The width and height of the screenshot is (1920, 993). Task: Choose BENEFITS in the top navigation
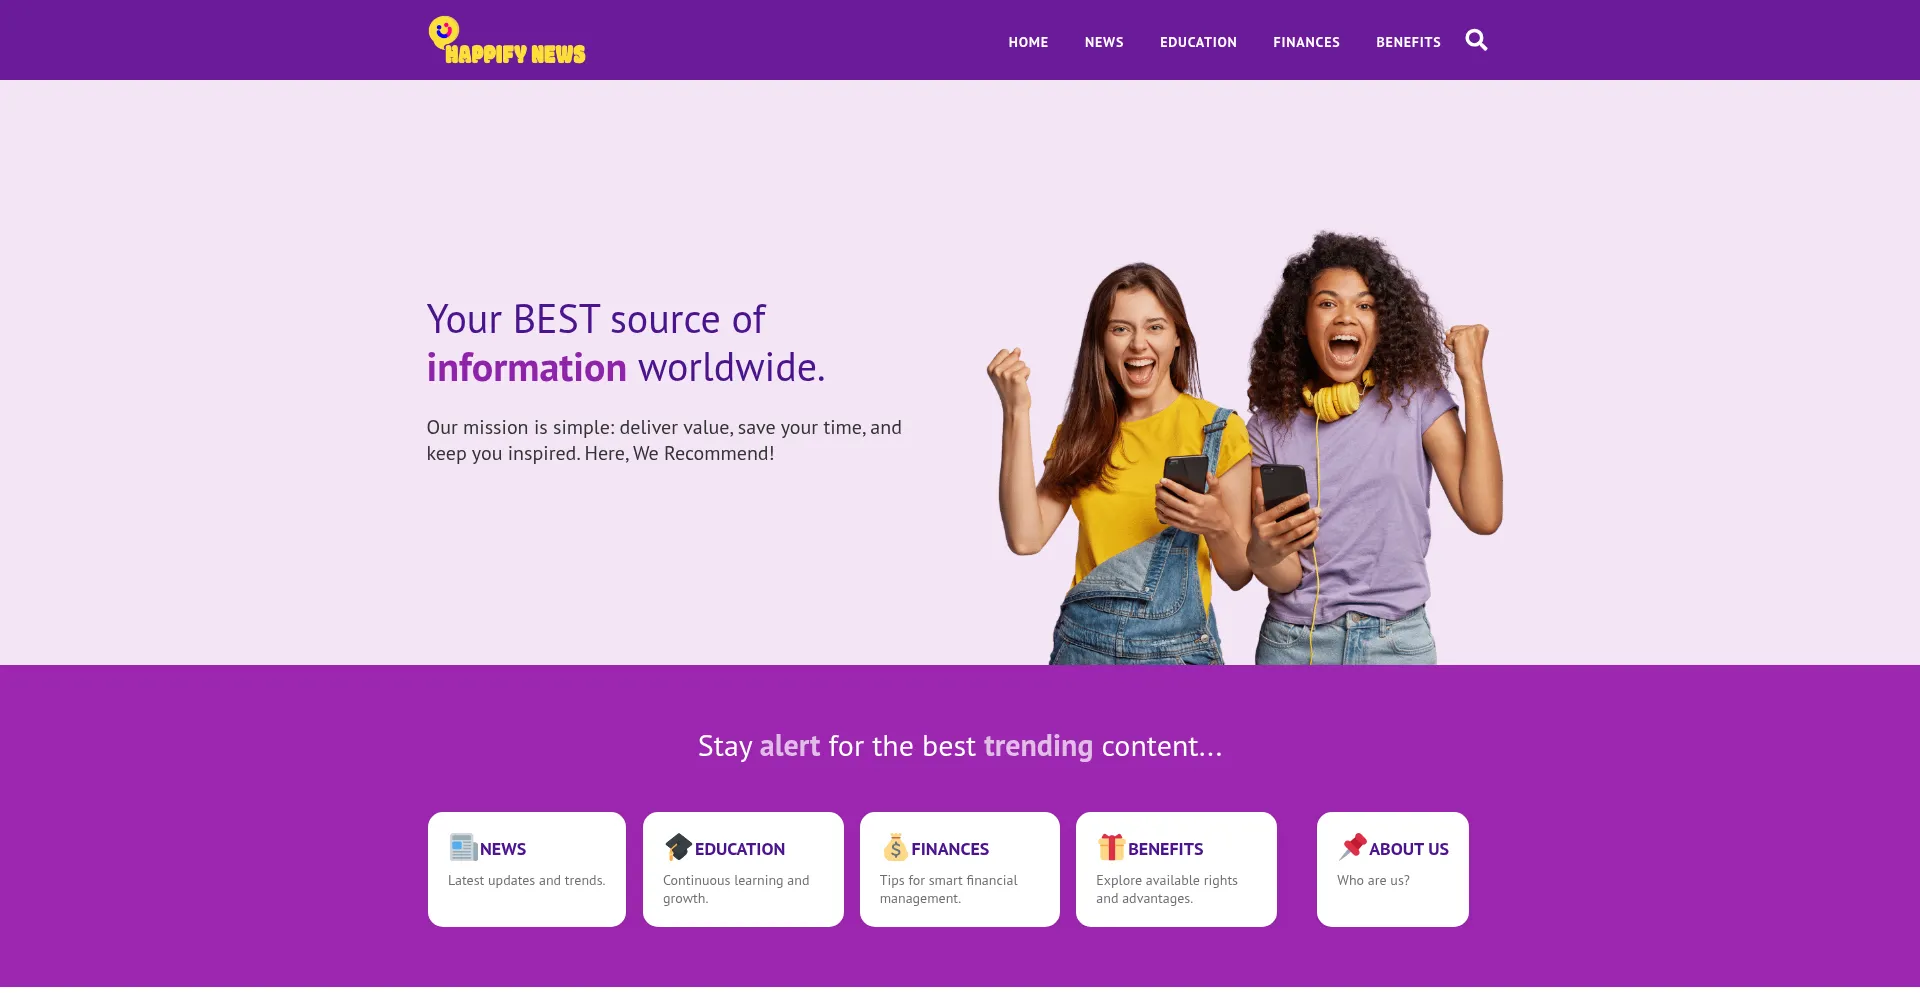[x=1408, y=42]
